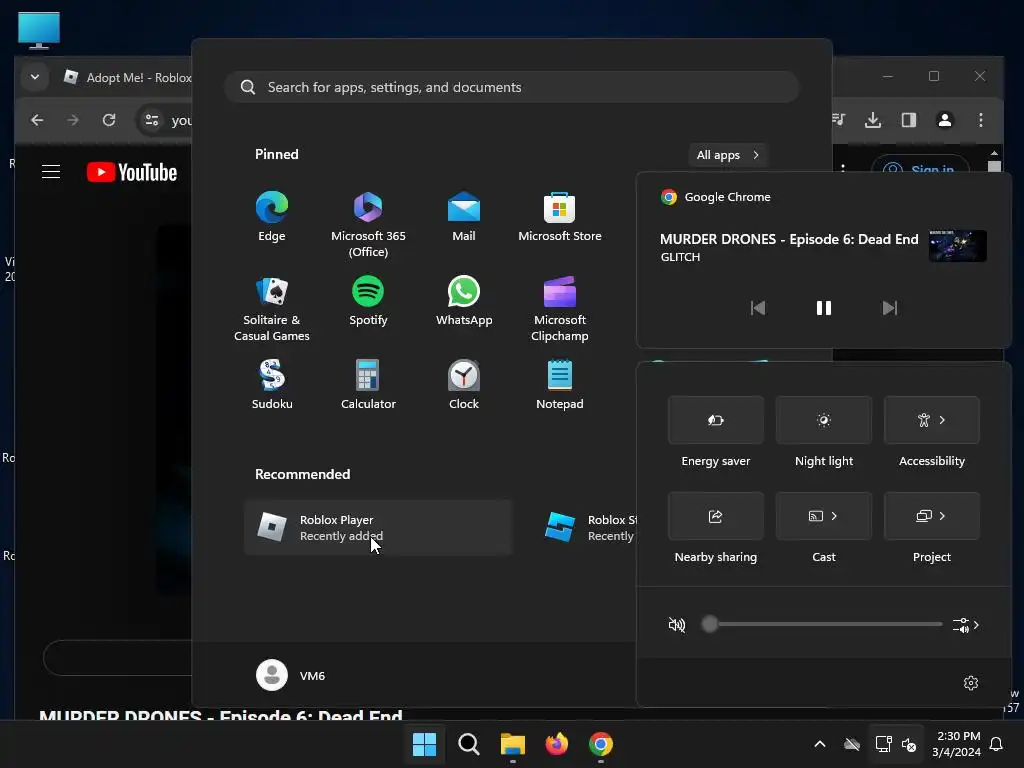Image resolution: width=1024 pixels, height=768 pixels.
Task: Open recommended Roblox Player item
Action: tap(378, 528)
